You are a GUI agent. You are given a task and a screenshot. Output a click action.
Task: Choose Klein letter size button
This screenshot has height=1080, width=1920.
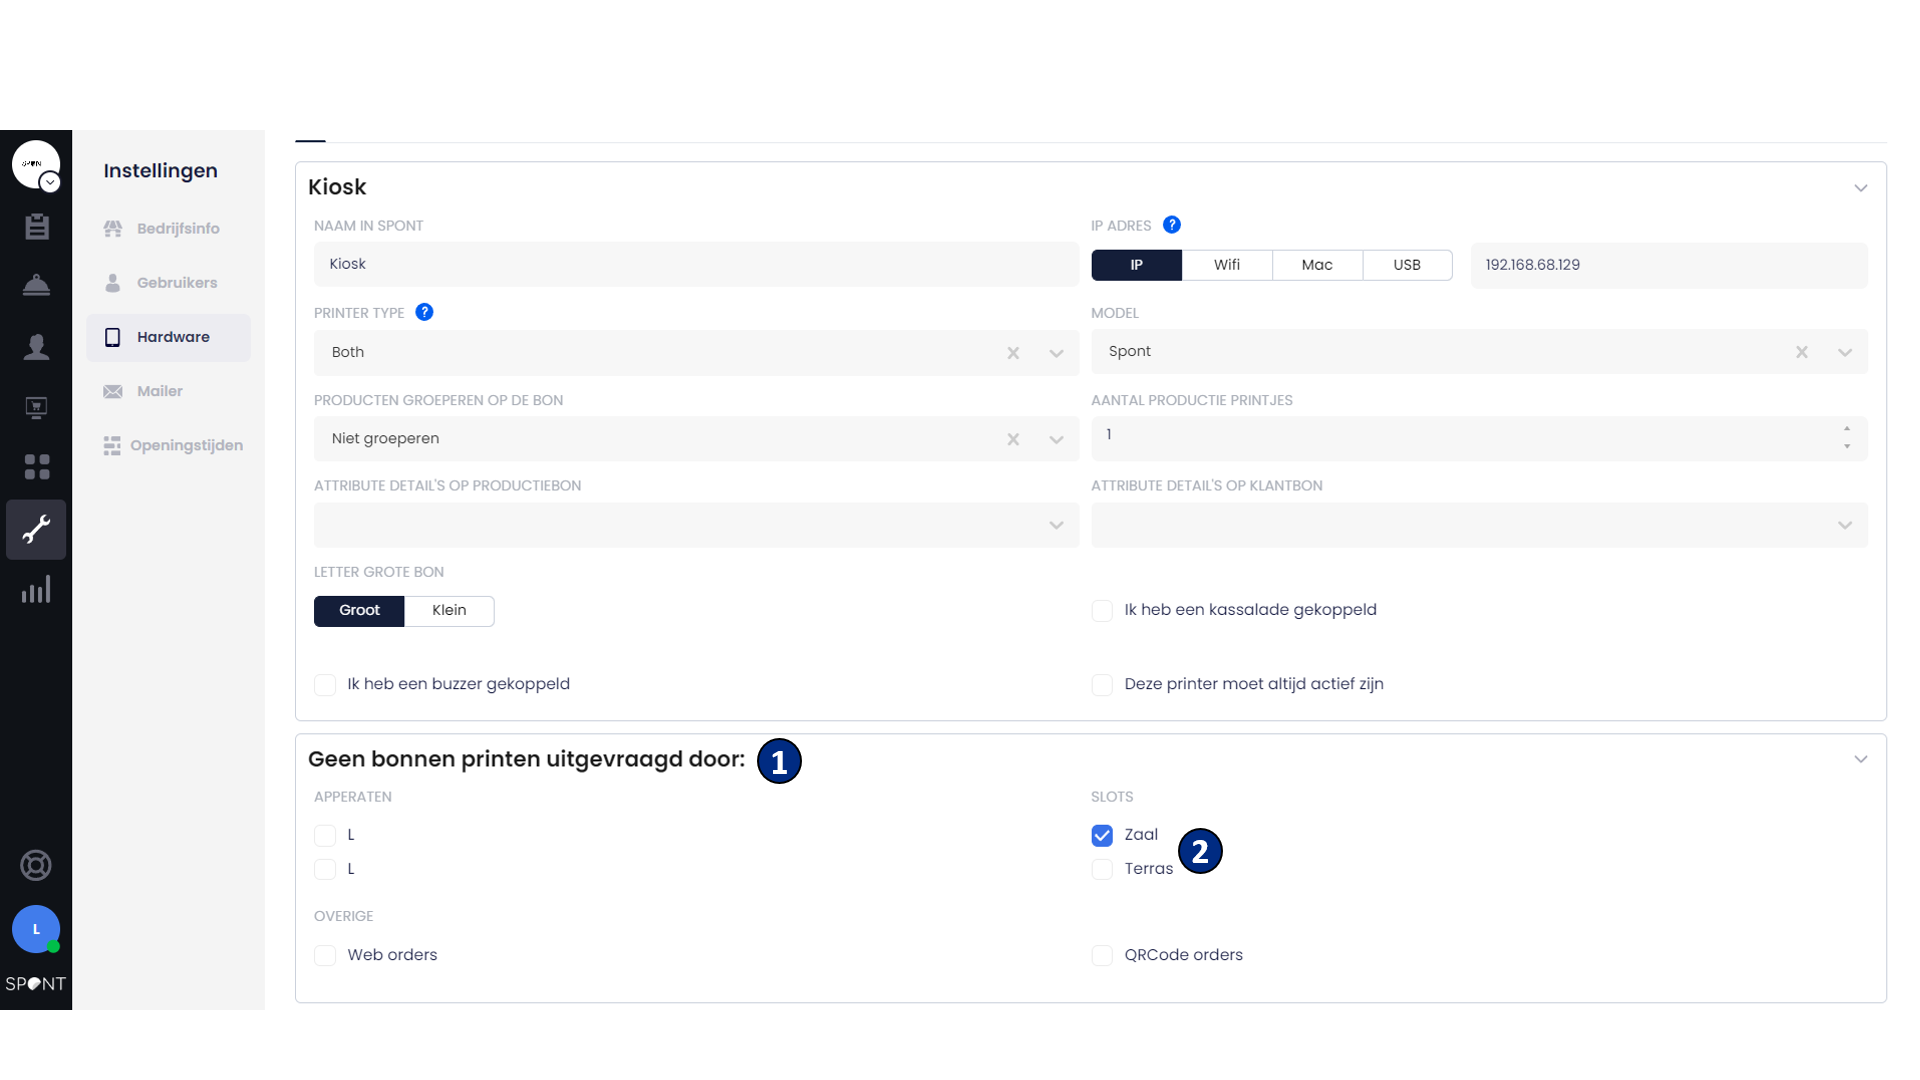pyautogui.click(x=449, y=611)
